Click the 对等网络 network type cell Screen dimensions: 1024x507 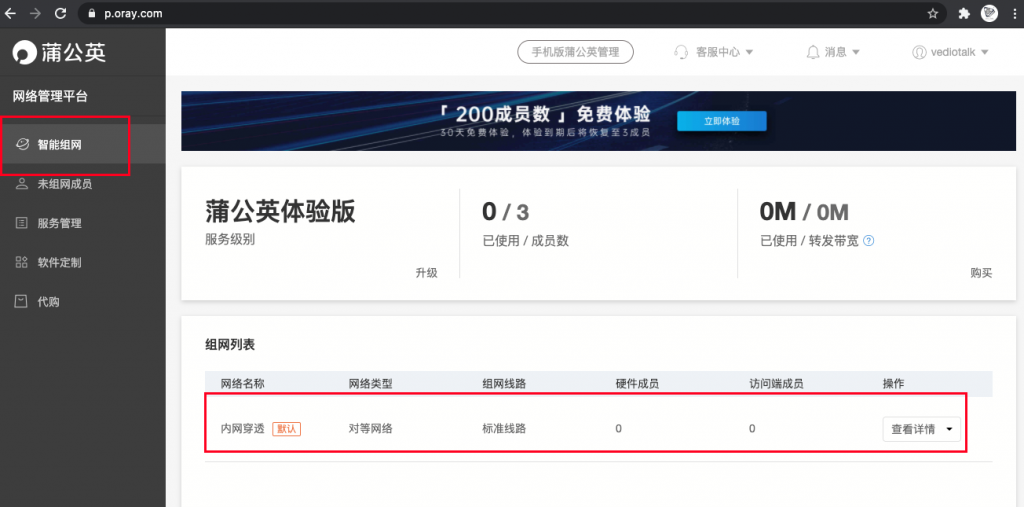[371, 429]
